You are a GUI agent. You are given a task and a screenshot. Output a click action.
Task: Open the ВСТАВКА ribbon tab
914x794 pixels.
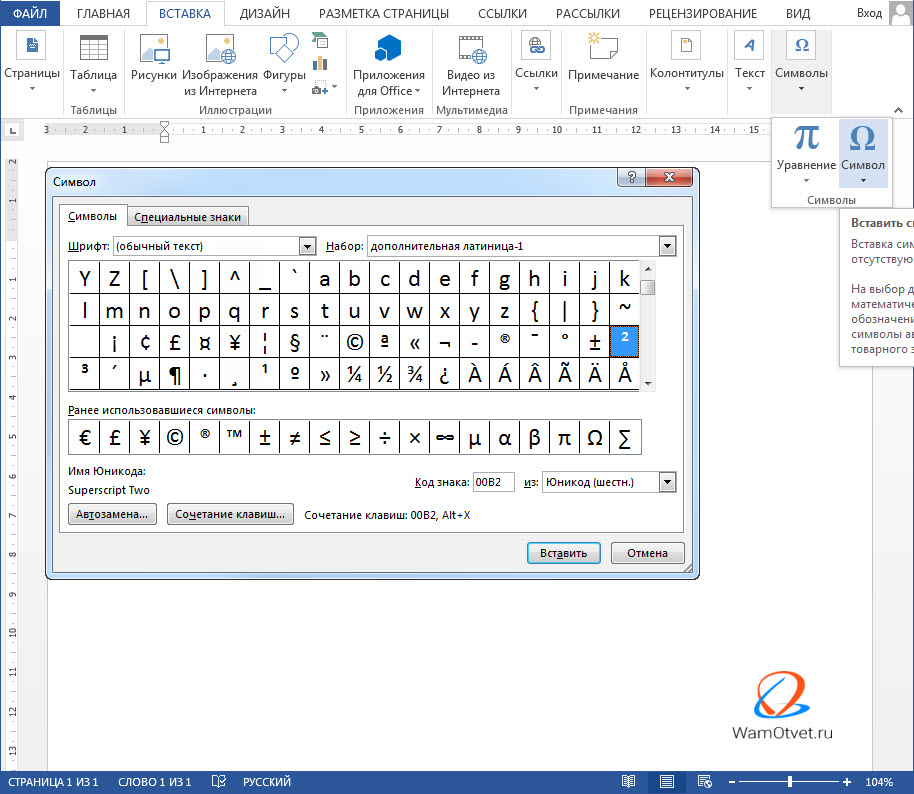(x=185, y=13)
